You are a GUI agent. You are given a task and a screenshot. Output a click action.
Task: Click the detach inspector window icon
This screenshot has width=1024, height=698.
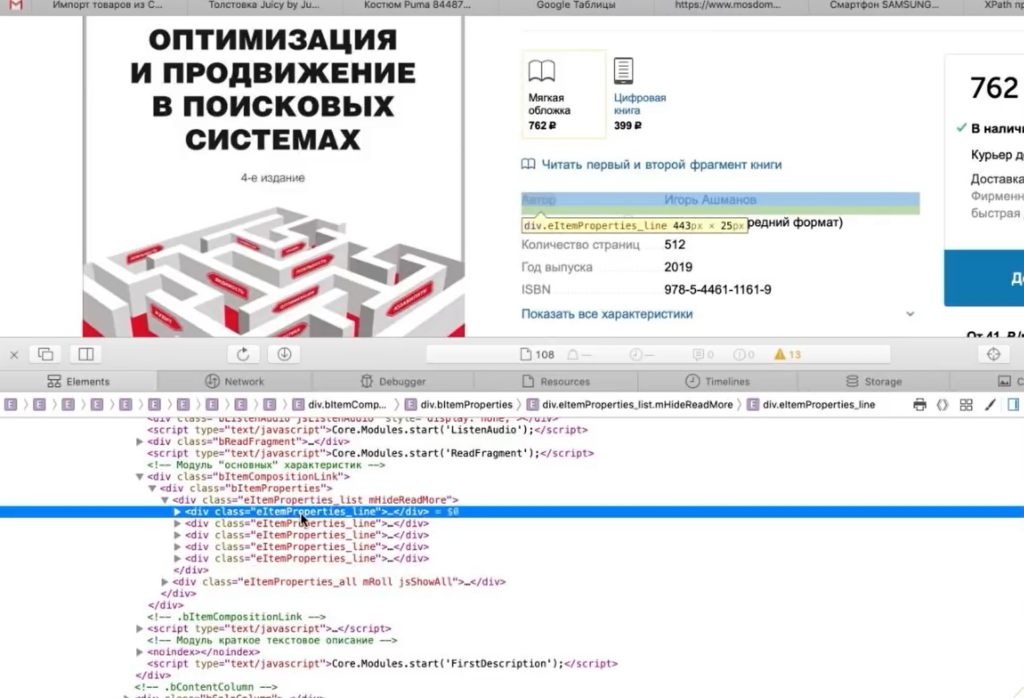(46, 354)
